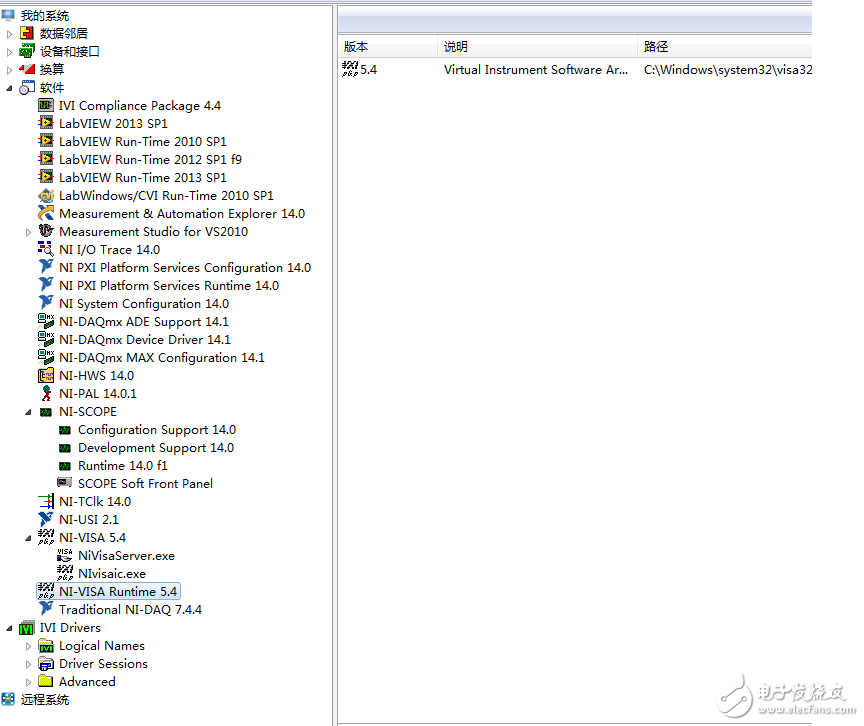The image size is (864, 726).
Task: Click the NI-USI 2.1 icon
Action: (46, 519)
